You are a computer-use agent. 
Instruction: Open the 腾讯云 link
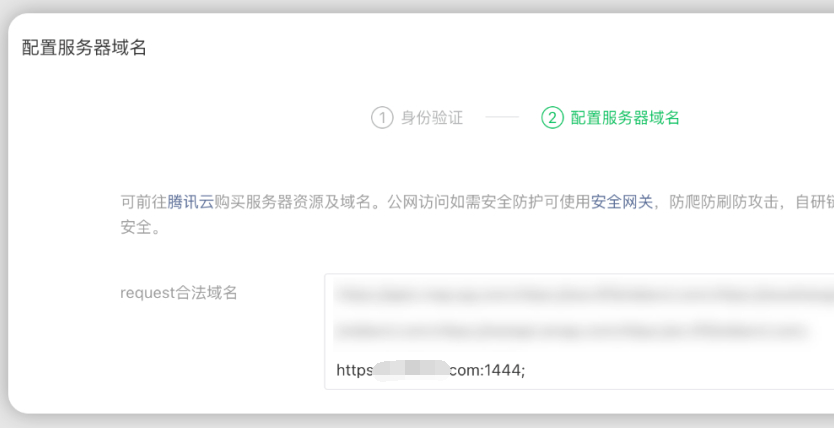(191, 201)
